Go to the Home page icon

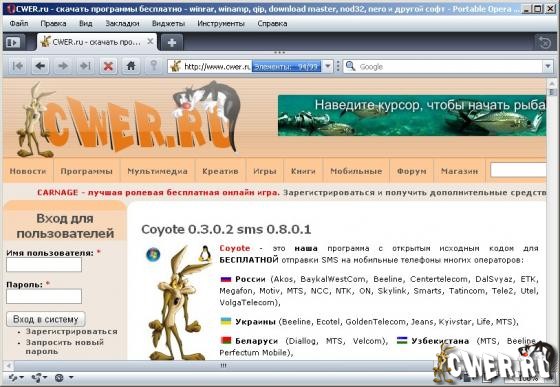131,66
